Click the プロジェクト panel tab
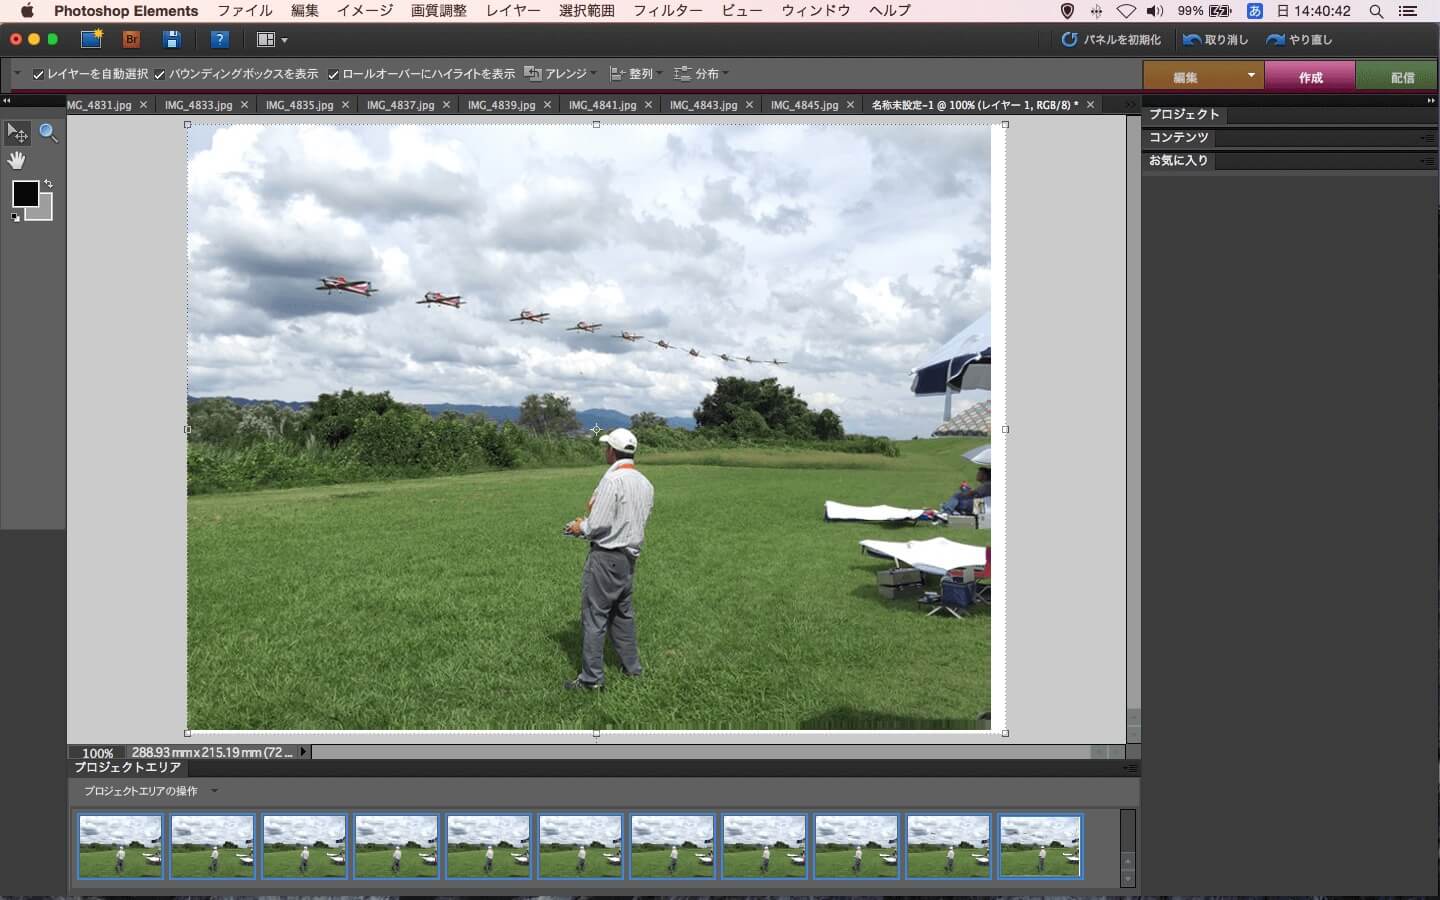 (x=1184, y=114)
